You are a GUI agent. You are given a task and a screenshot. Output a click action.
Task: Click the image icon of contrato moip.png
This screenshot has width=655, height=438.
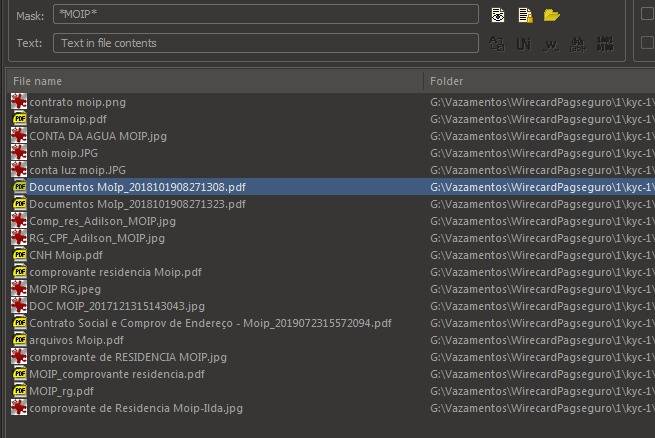pos(19,102)
